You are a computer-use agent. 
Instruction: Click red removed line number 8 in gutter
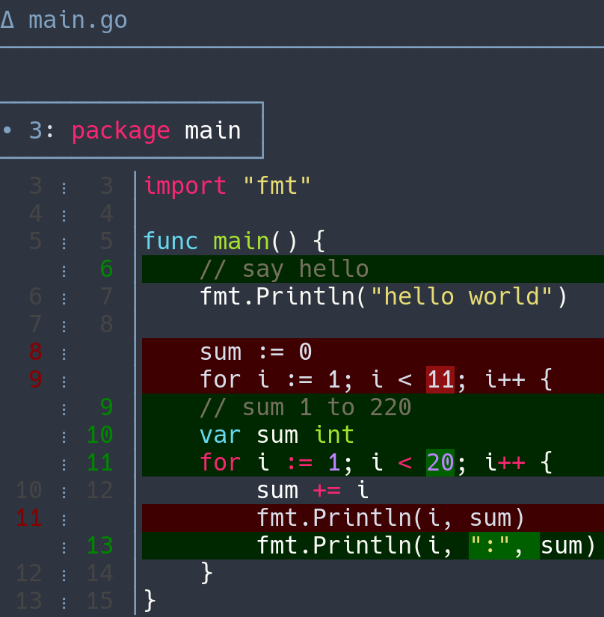tap(36, 352)
